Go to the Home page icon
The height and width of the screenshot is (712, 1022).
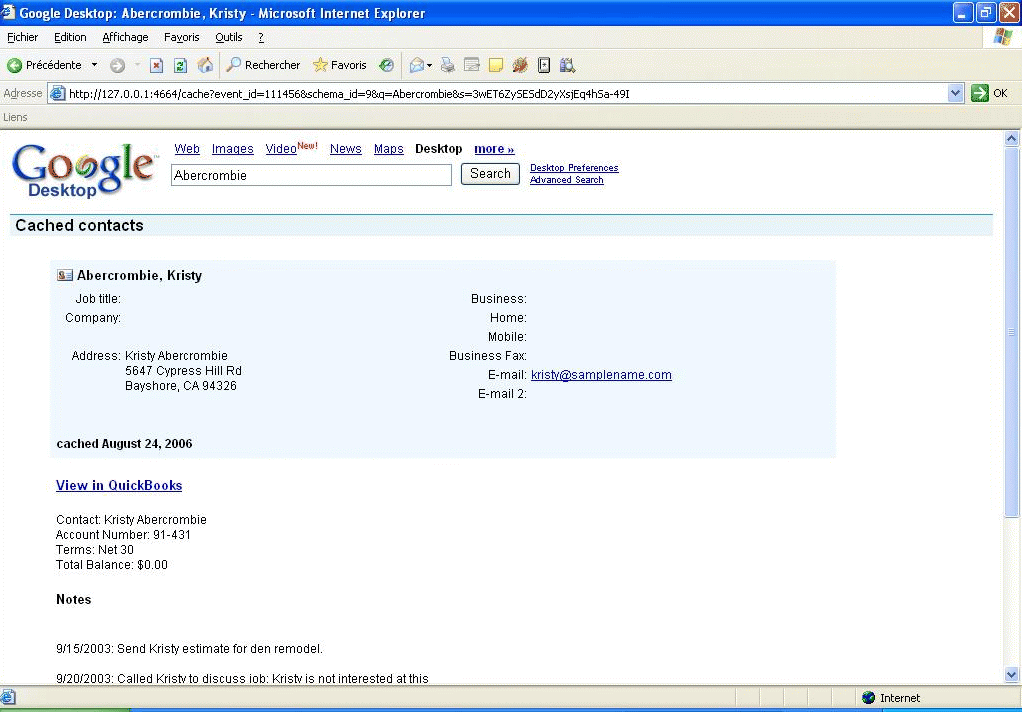pos(205,65)
